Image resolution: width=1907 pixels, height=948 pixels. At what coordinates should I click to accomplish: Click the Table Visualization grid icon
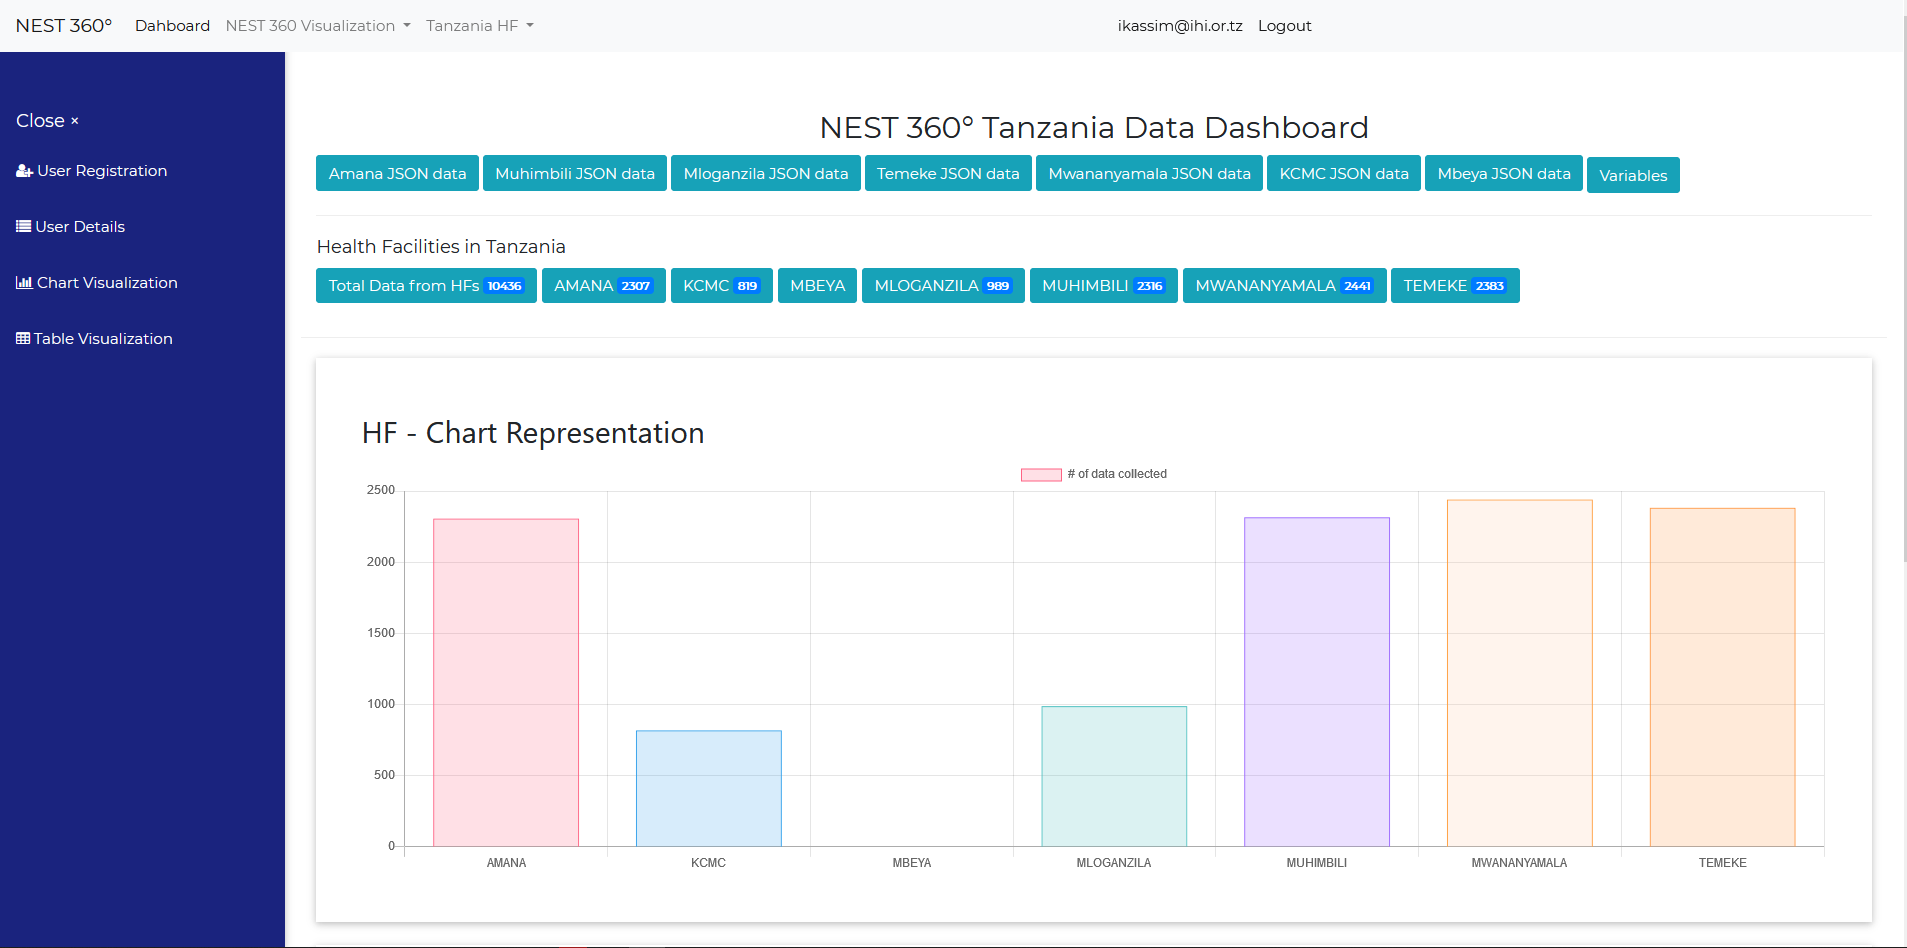23,339
